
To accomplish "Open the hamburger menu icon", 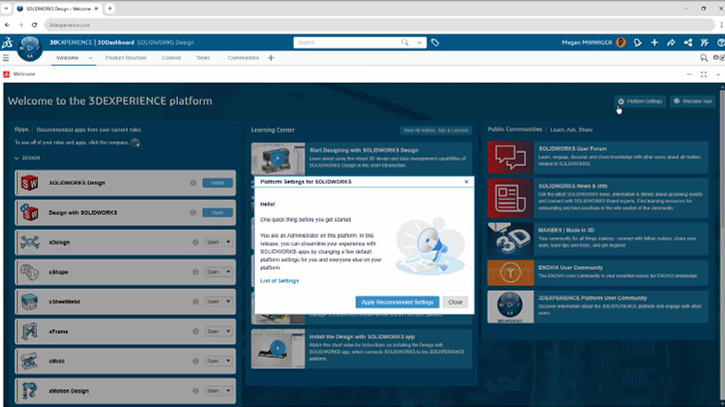I will pyautogui.click(x=6, y=58).
